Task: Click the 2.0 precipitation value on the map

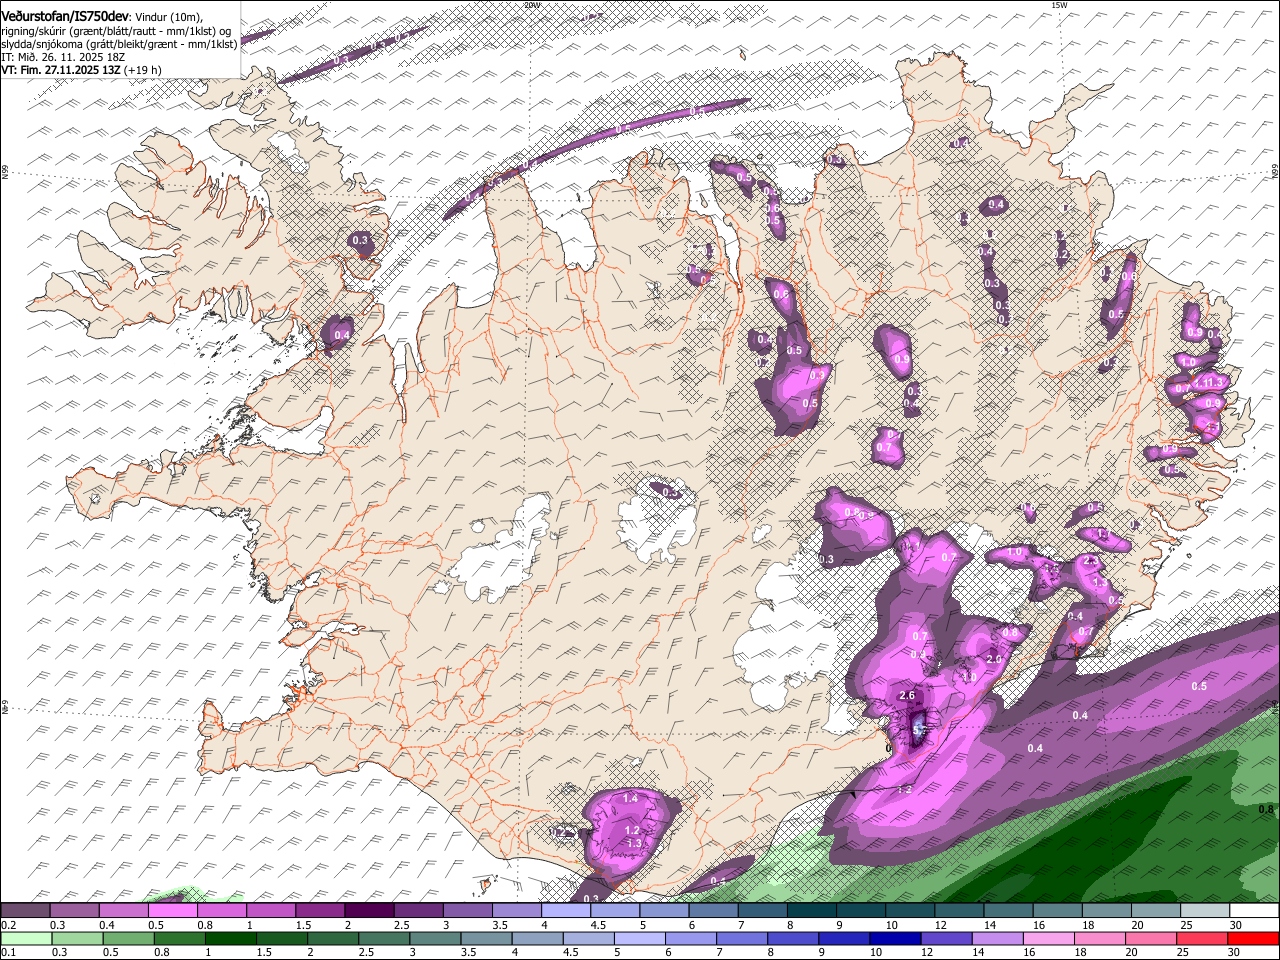Action: click(x=994, y=660)
